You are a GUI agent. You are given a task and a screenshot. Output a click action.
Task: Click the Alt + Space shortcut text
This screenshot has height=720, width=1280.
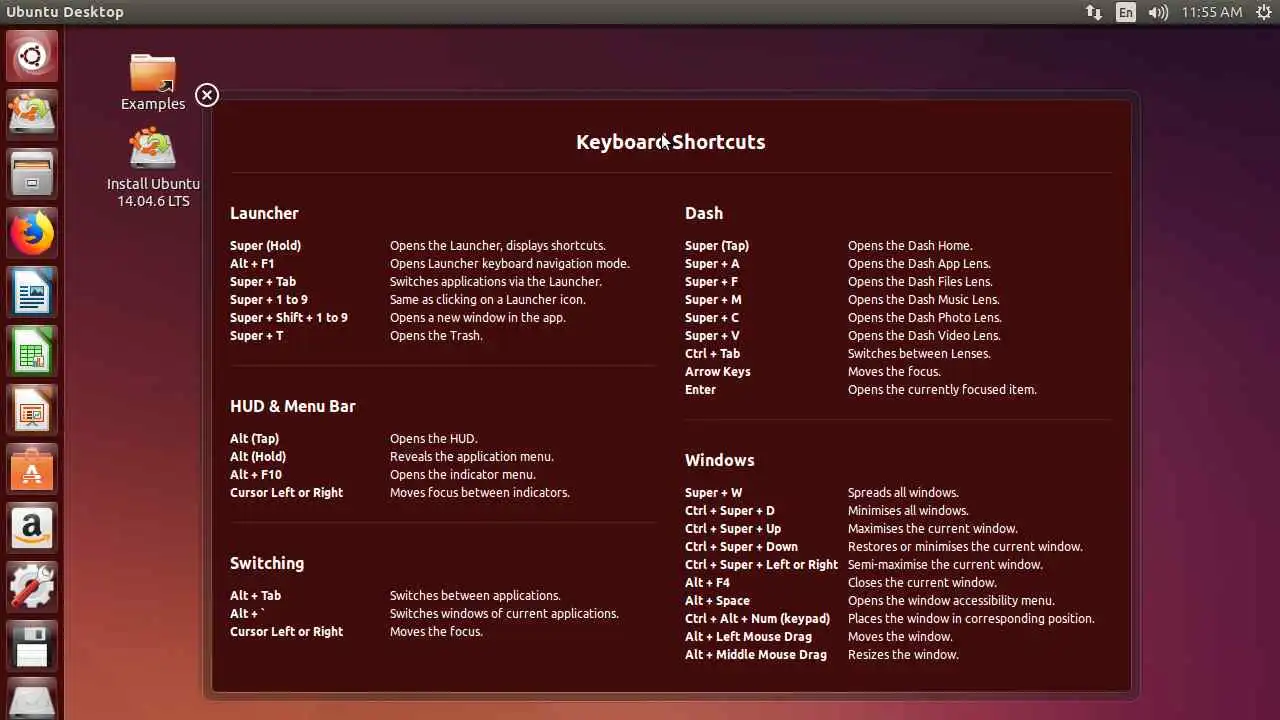(x=717, y=600)
